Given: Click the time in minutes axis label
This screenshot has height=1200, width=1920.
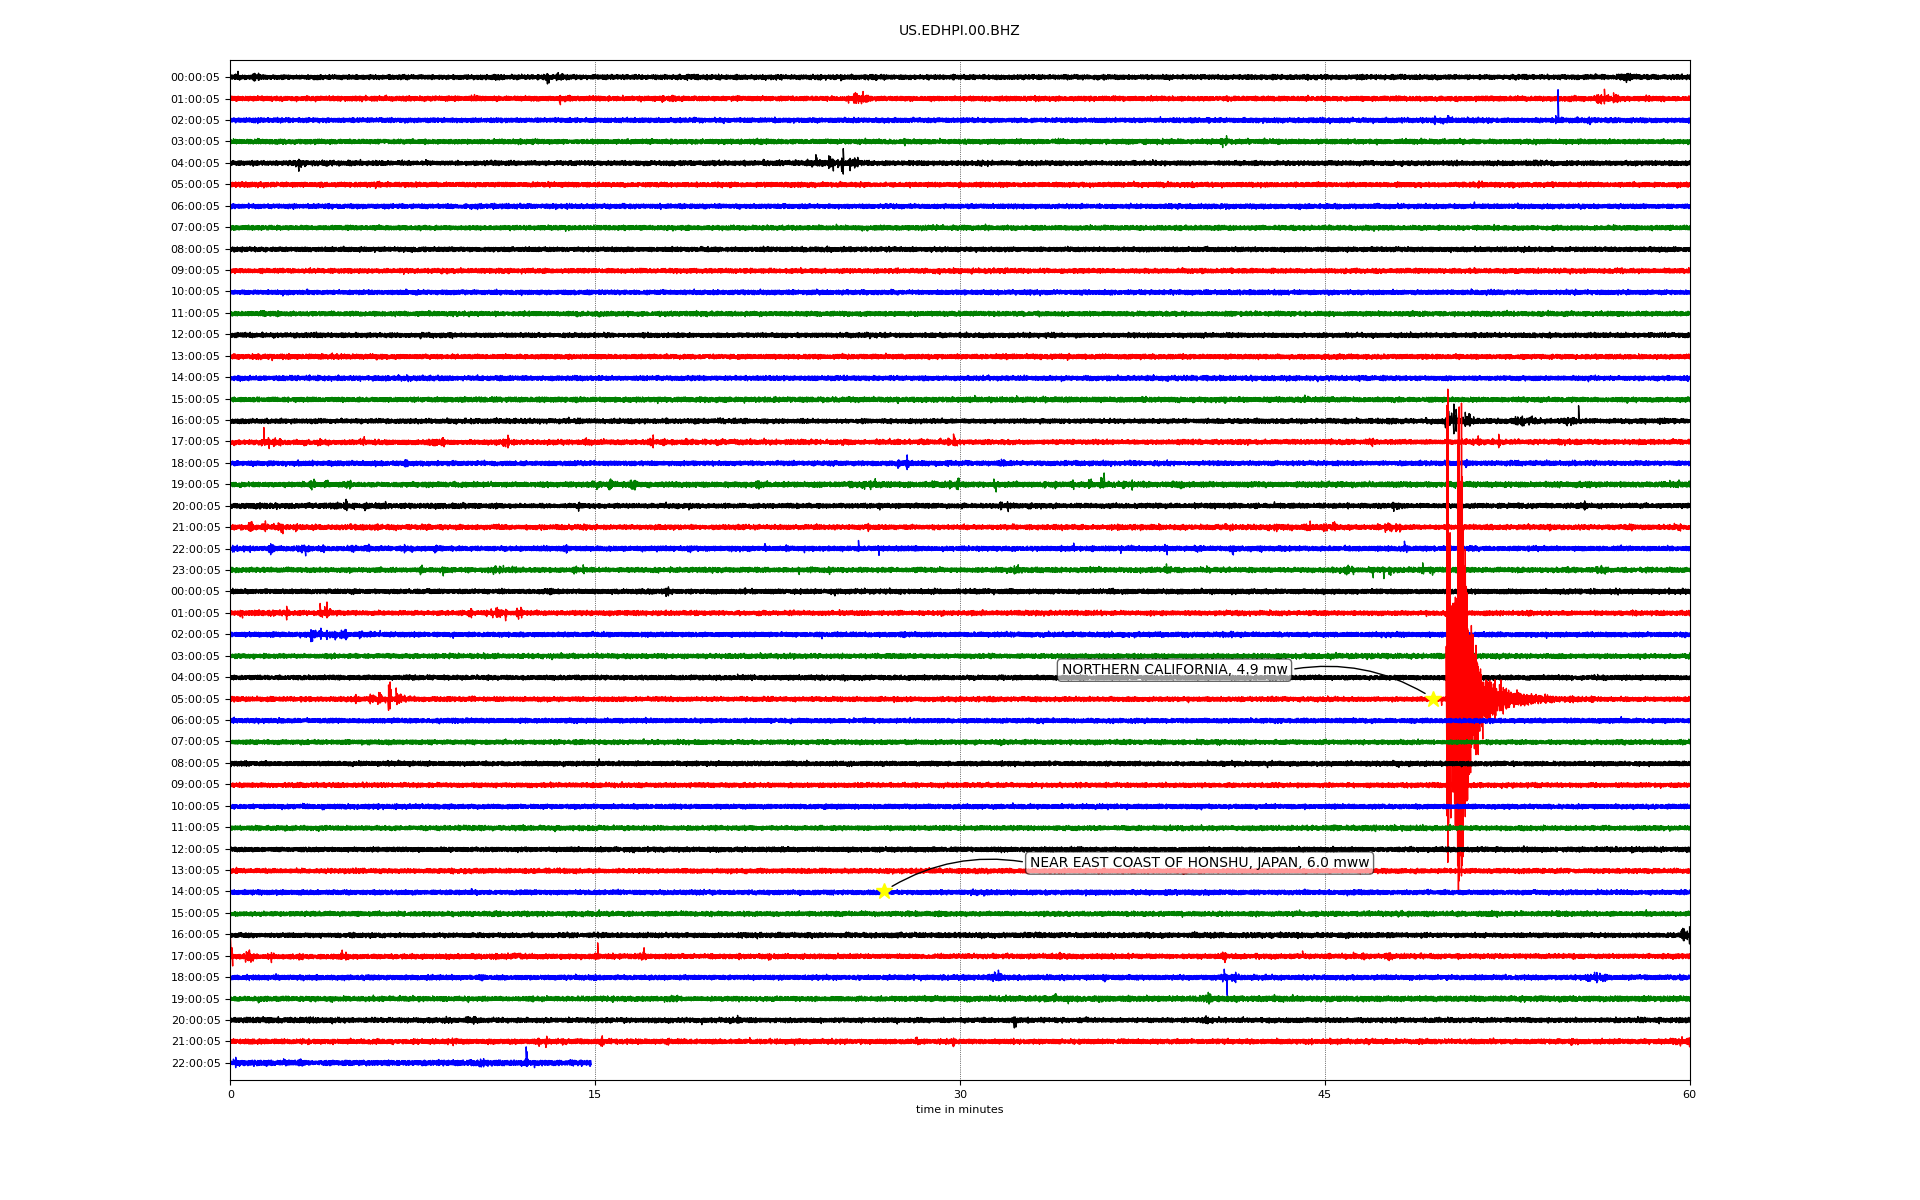Looking at the screenshot, I should pos(959,1109).
